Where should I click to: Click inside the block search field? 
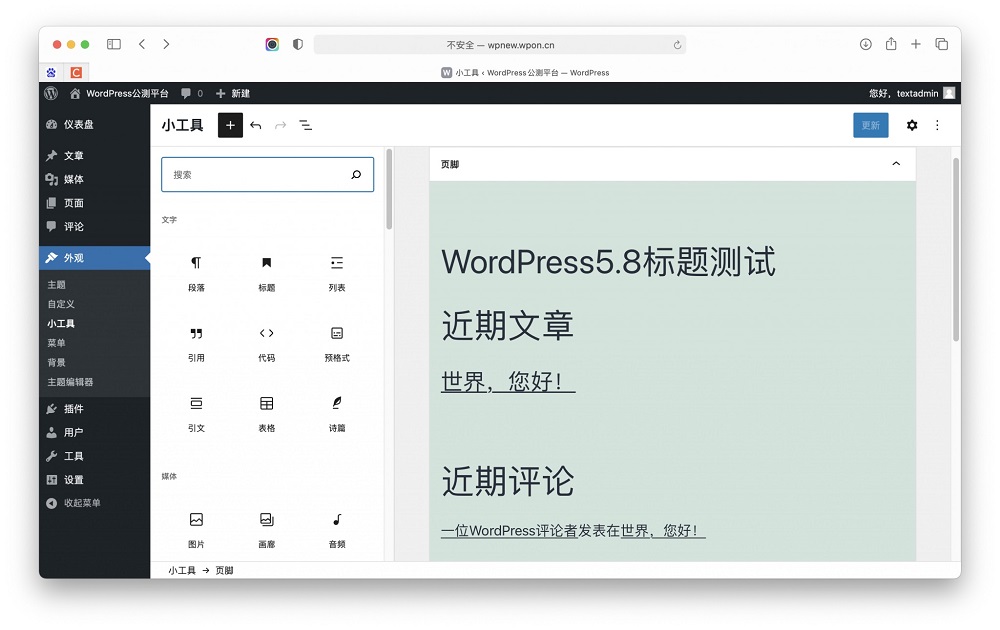[x=267, y=174]
